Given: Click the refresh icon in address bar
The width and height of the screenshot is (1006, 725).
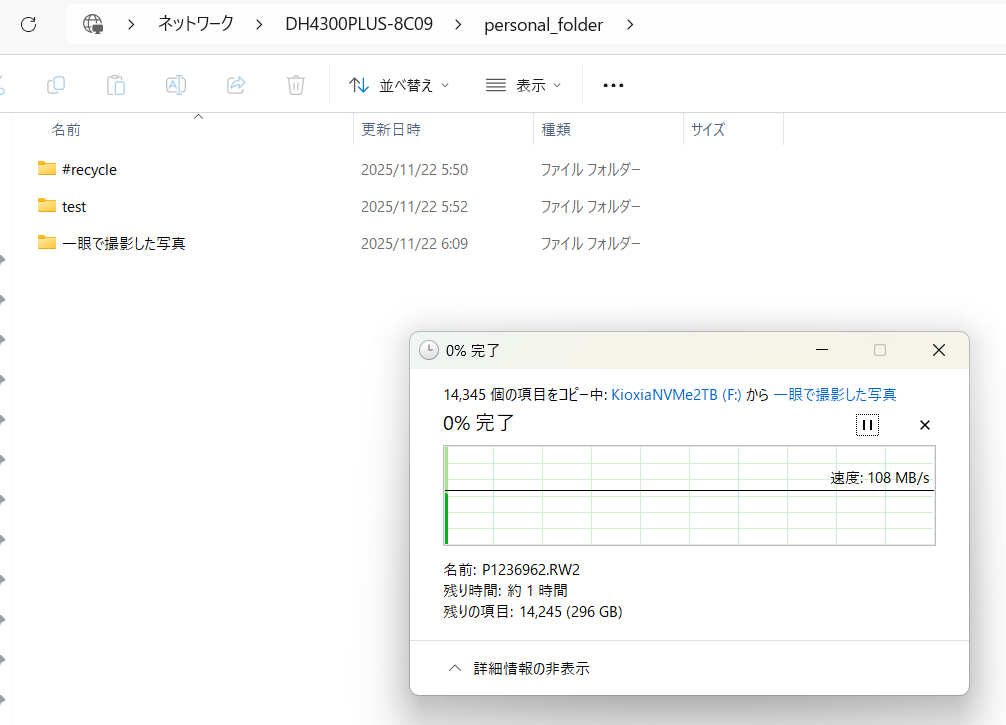Looking at the screenshot, I should click(x=28, y=24).
